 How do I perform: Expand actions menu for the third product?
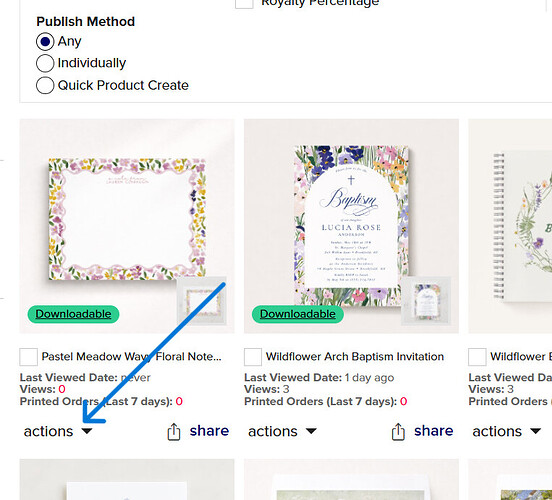click(506, 431)
